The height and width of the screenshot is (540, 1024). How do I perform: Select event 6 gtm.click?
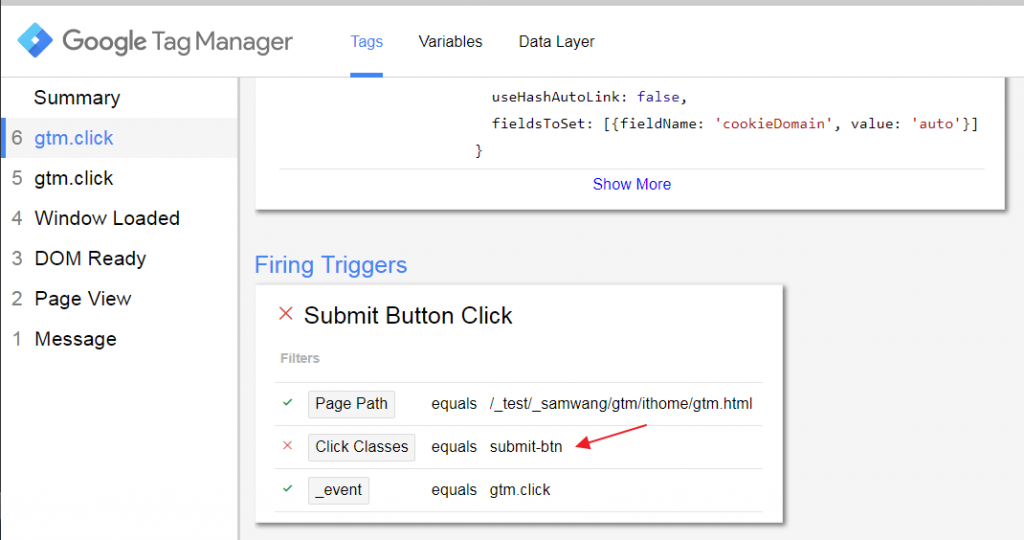point(119,138)
